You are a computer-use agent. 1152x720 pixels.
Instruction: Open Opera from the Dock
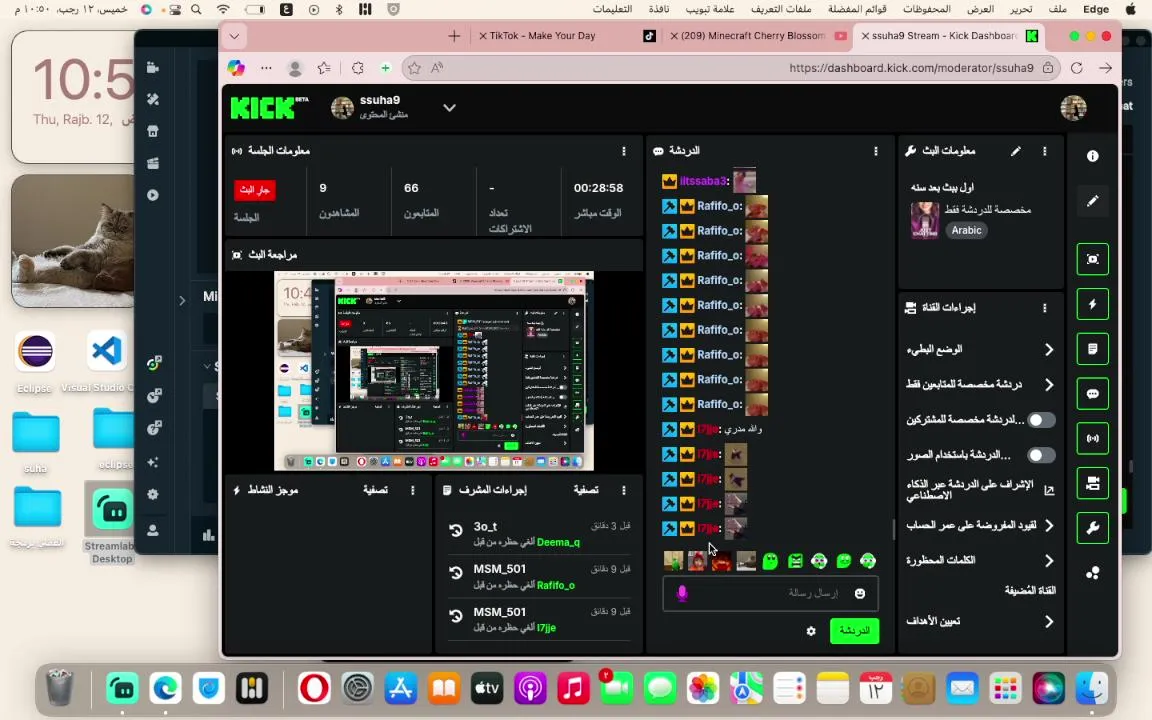point(314,688)
